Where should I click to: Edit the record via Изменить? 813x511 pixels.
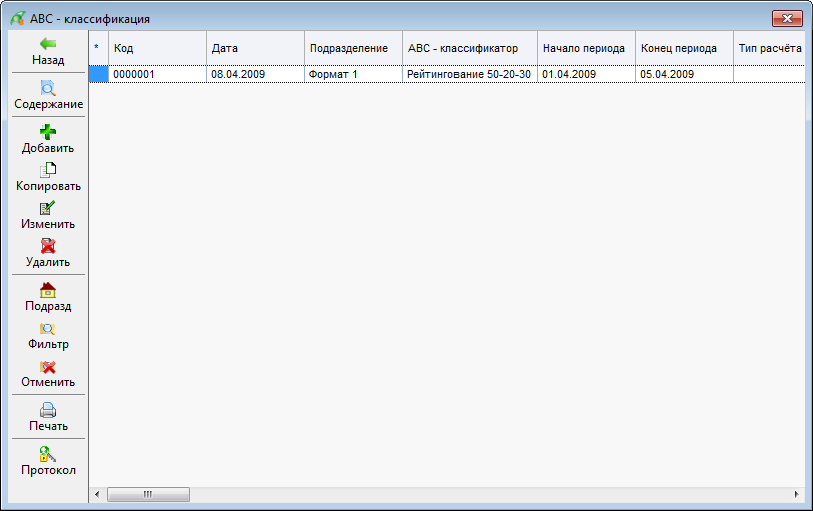point(48,216)
